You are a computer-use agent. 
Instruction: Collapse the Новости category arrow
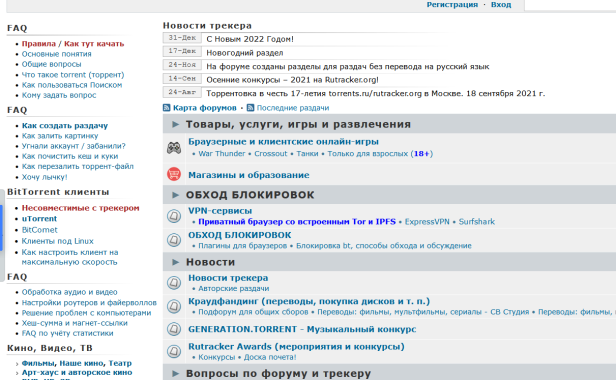(176, 262)
